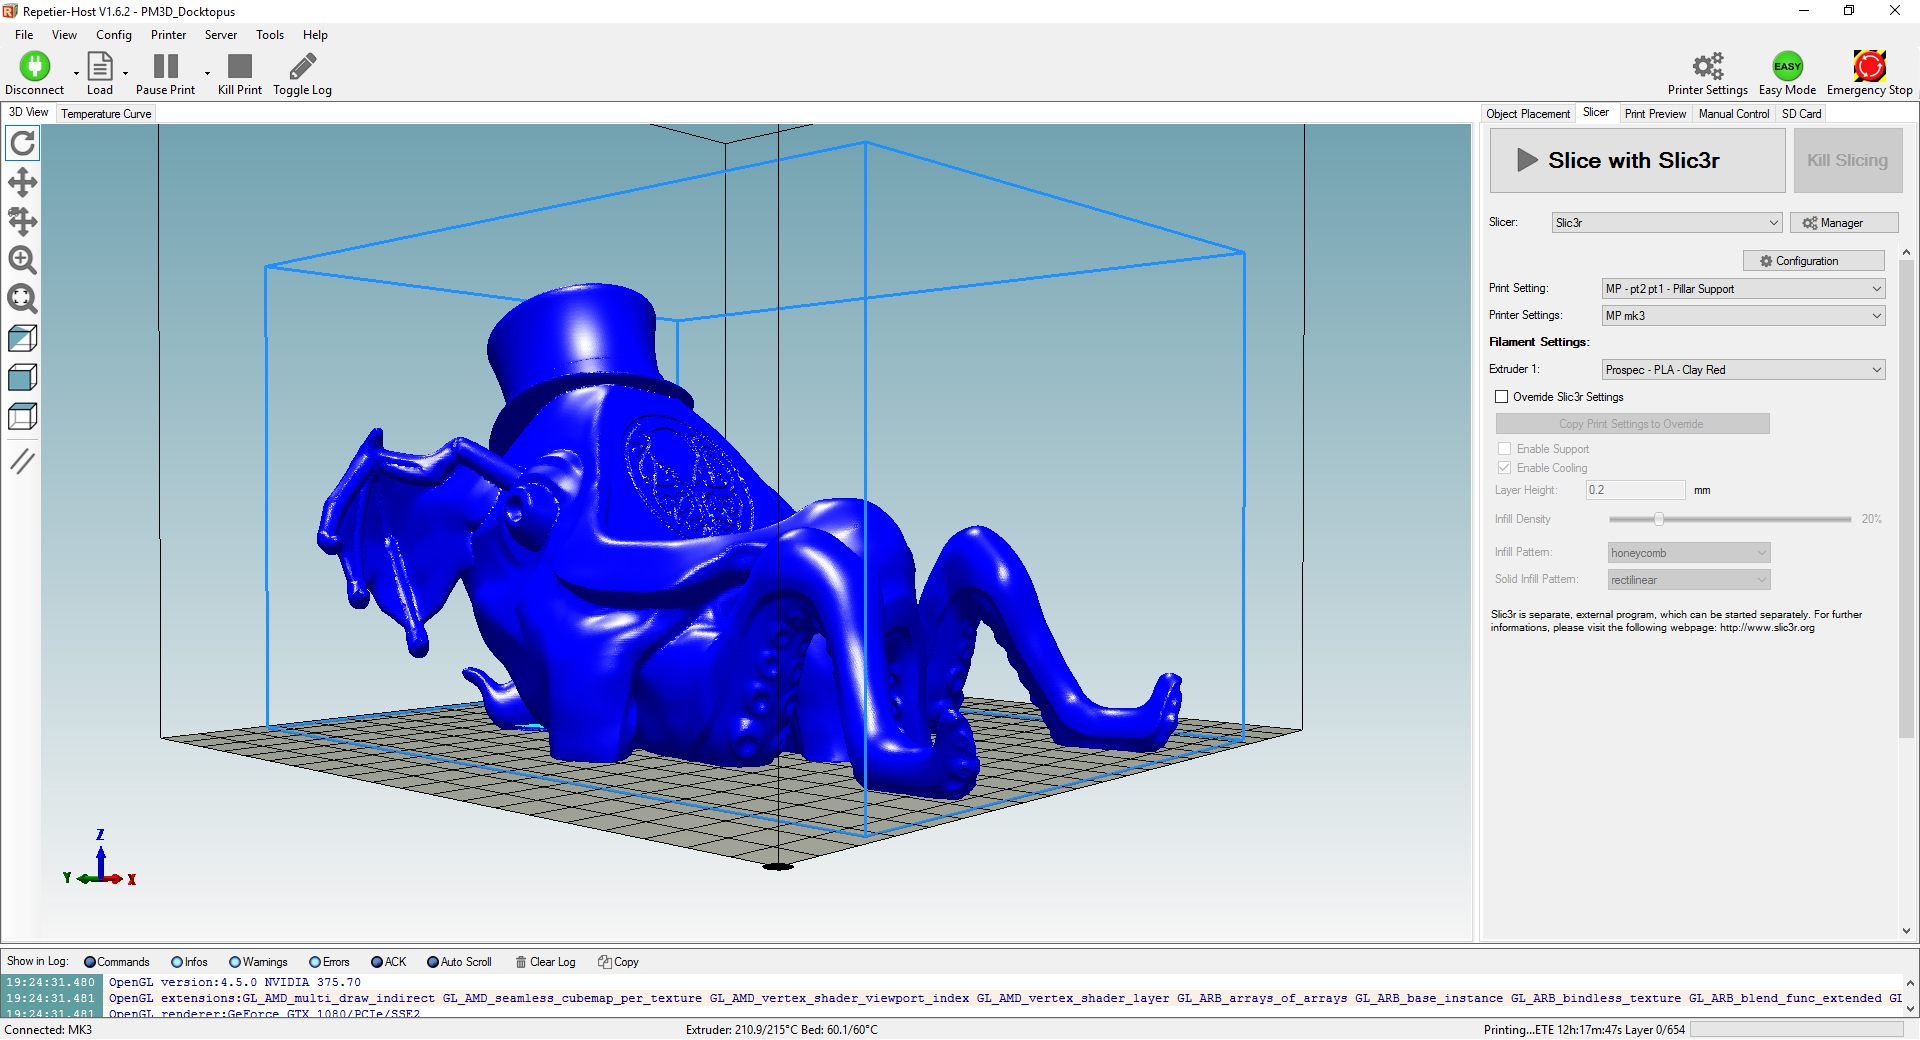Select the move viewpoint arrows tool
This screenshot has height=1040, width=1920.
pyautogui.click(x=22, y=182)
